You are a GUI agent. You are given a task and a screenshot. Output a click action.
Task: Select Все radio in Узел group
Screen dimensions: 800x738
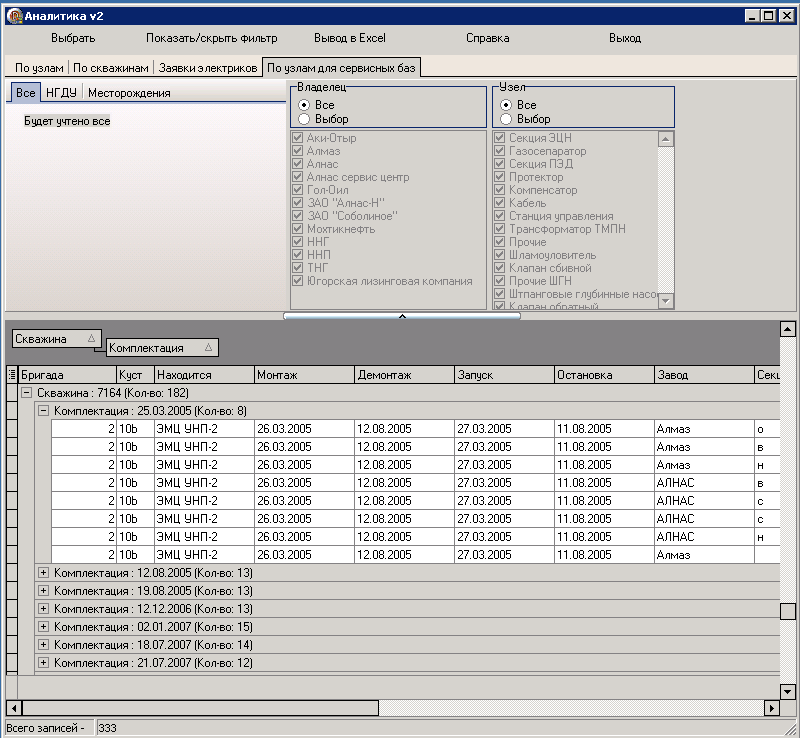pyautogui.click(x=506, y=105)
